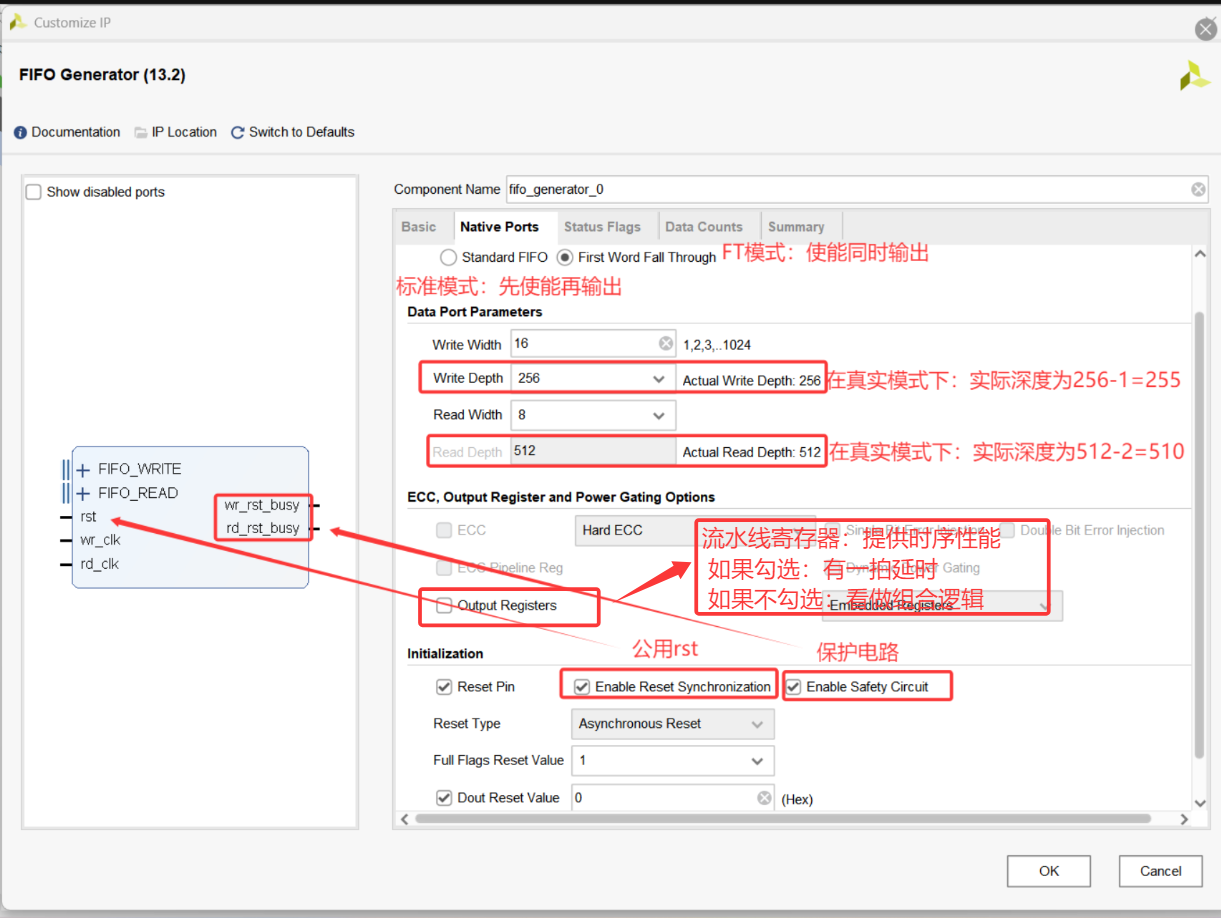The width and height of the screenshot is (1221, 918).
Task: Open the Write Depth dropdown
Action: click(x=593, y=379)
